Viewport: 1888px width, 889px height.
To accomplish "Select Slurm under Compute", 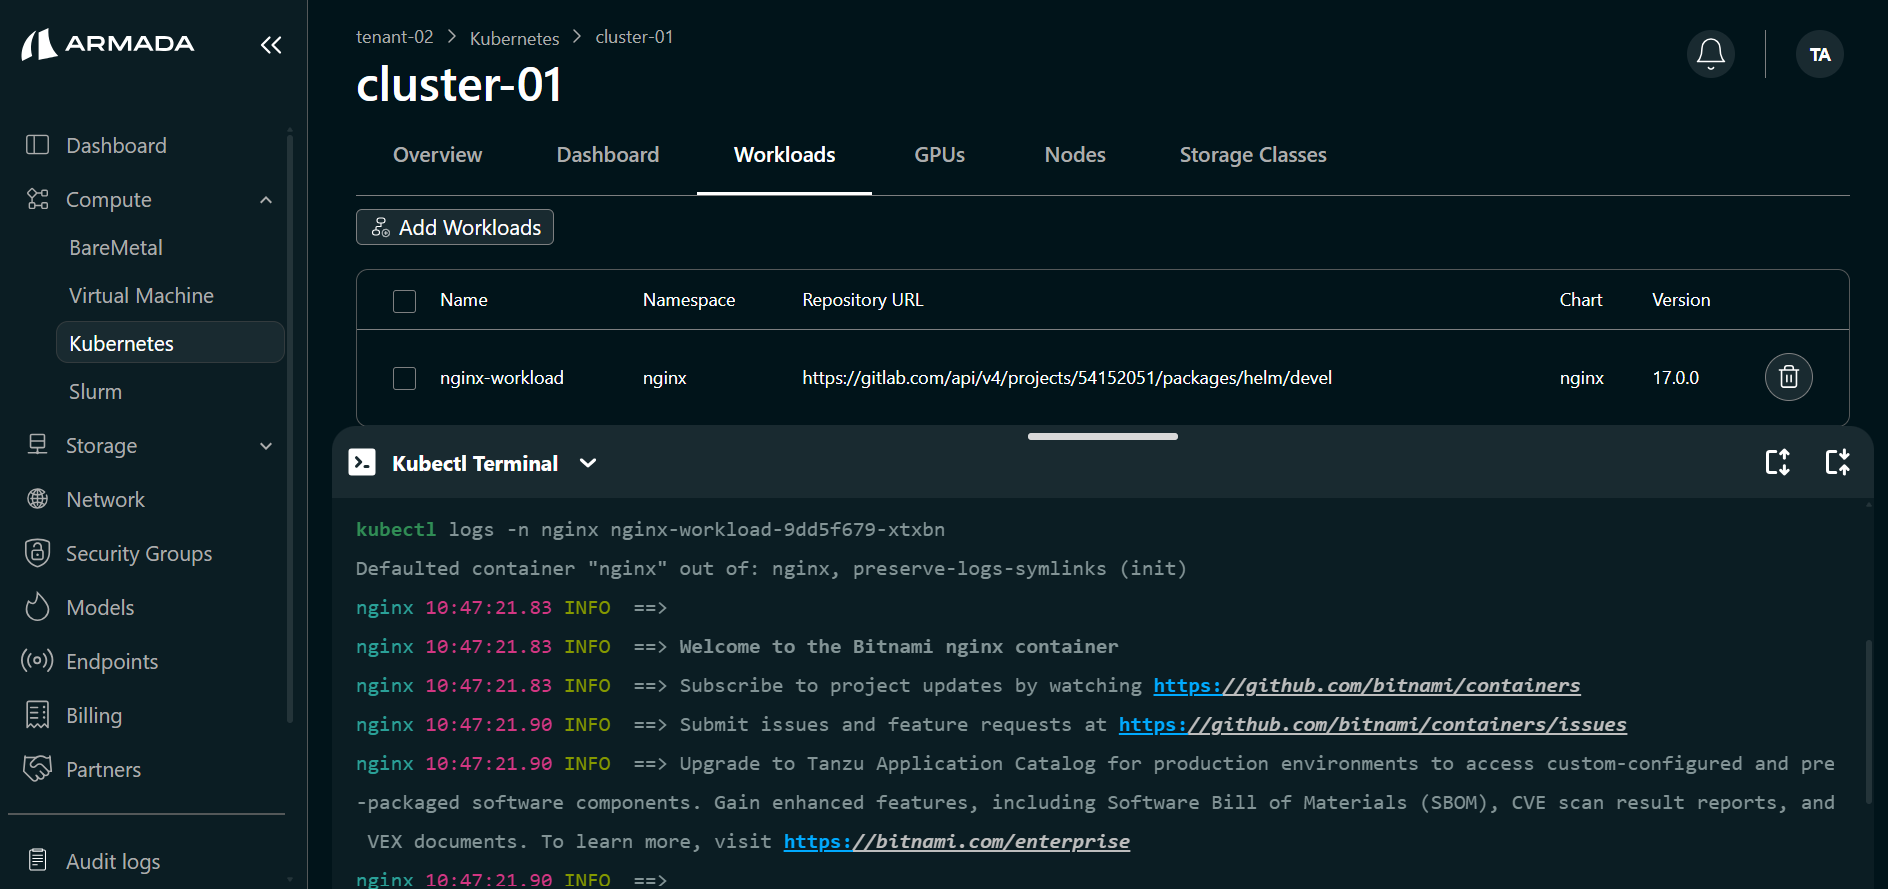I will click(95, 392).
